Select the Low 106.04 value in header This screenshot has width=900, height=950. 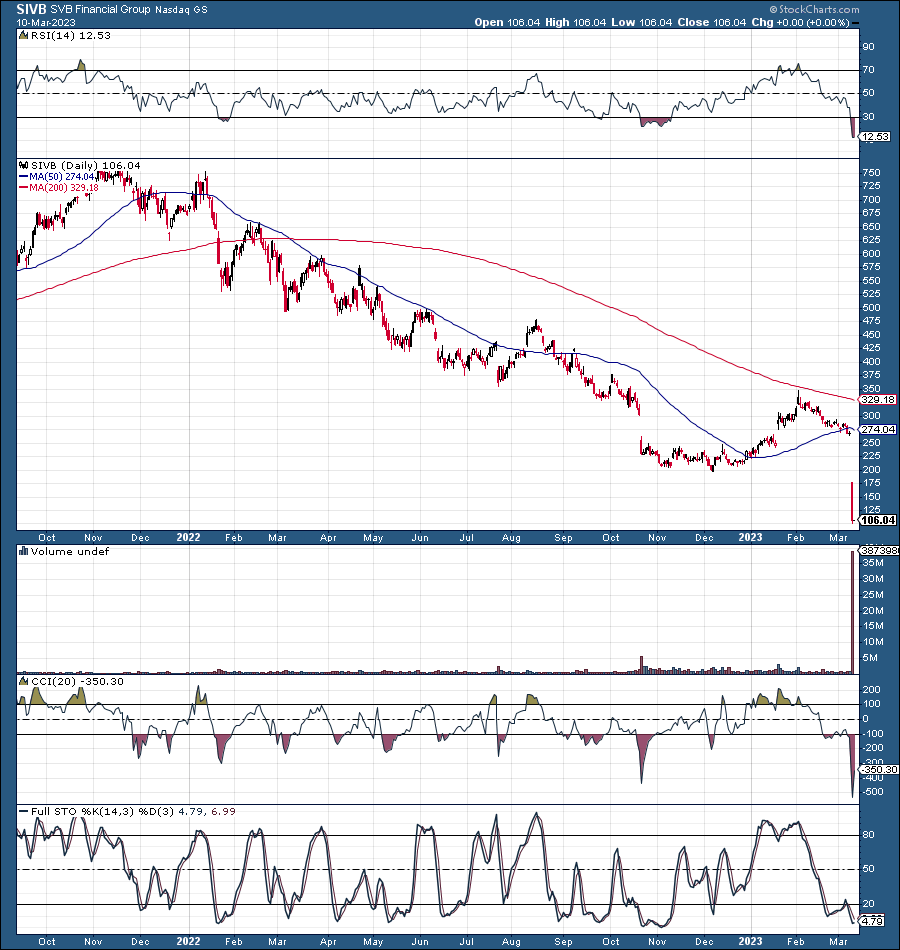point(641,22)
